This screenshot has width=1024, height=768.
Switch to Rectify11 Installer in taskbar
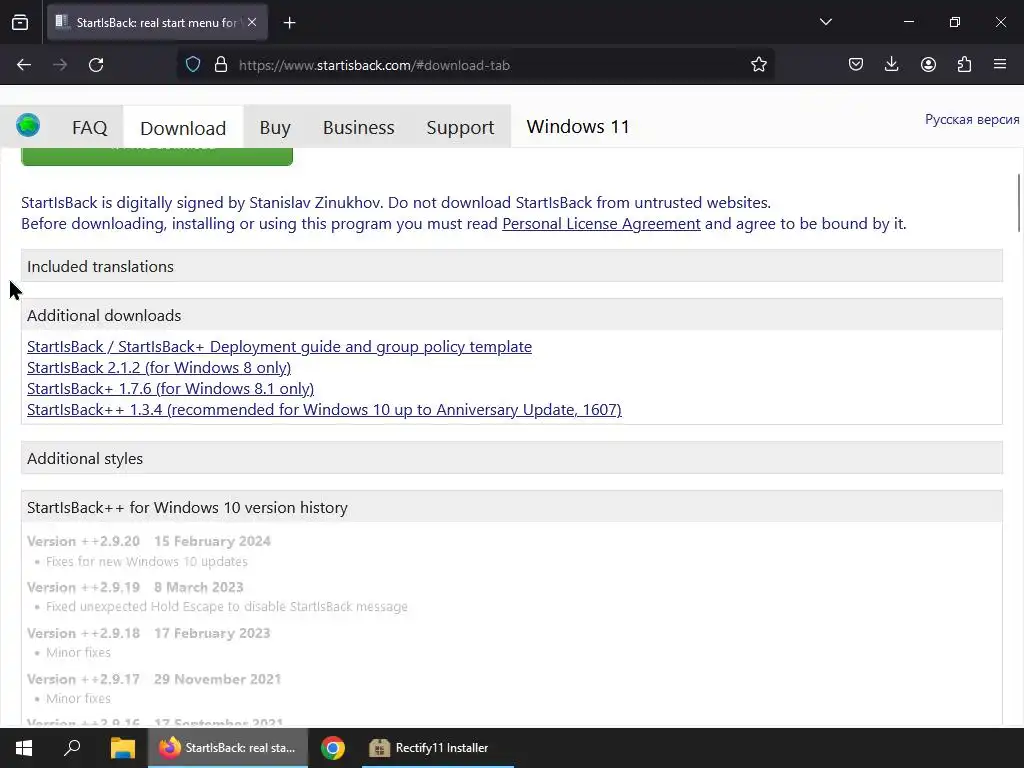(438, 748)
